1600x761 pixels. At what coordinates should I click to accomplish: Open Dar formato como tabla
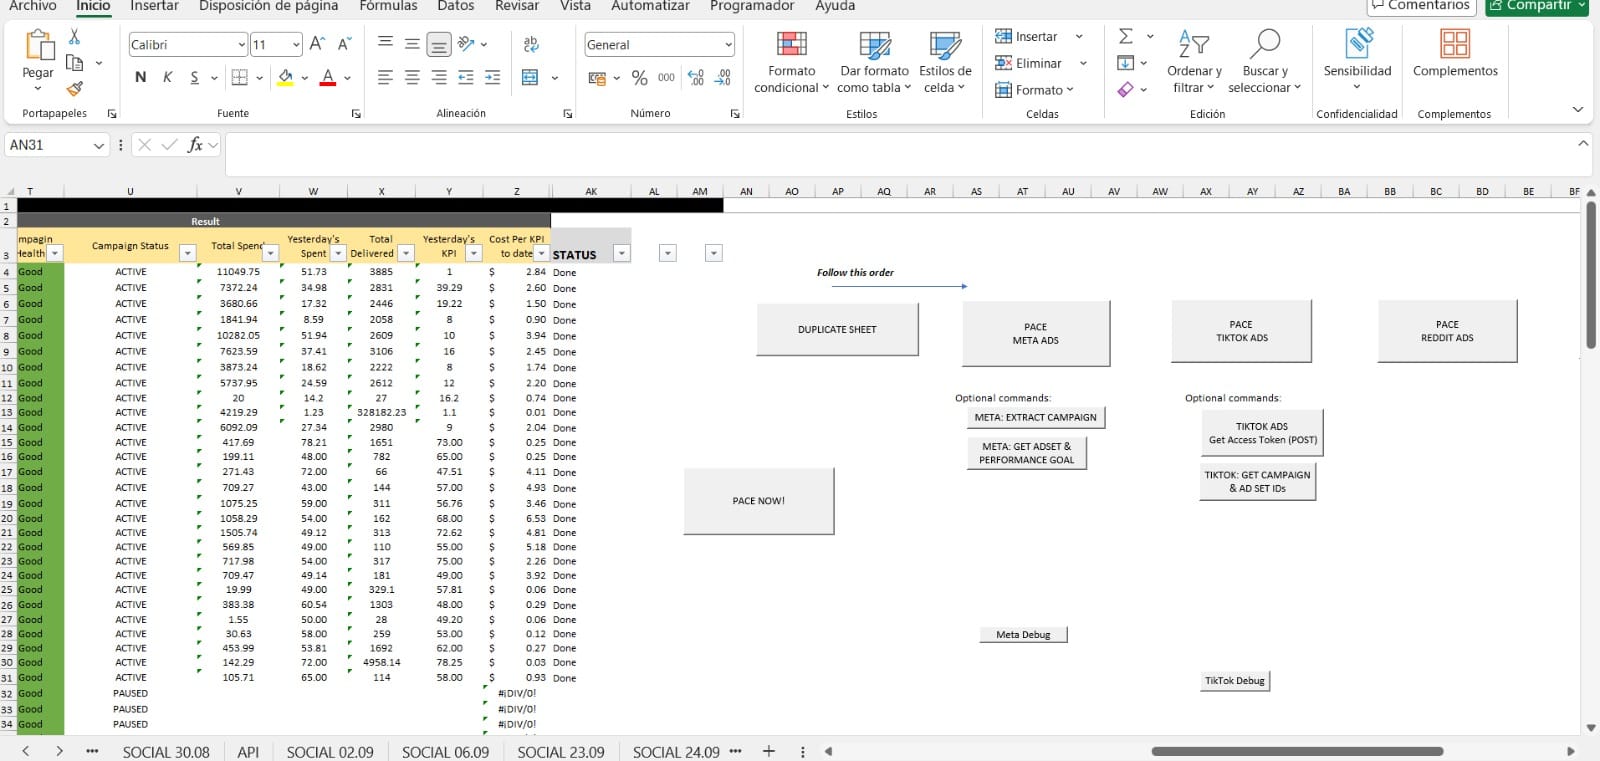tap(874, 62)
